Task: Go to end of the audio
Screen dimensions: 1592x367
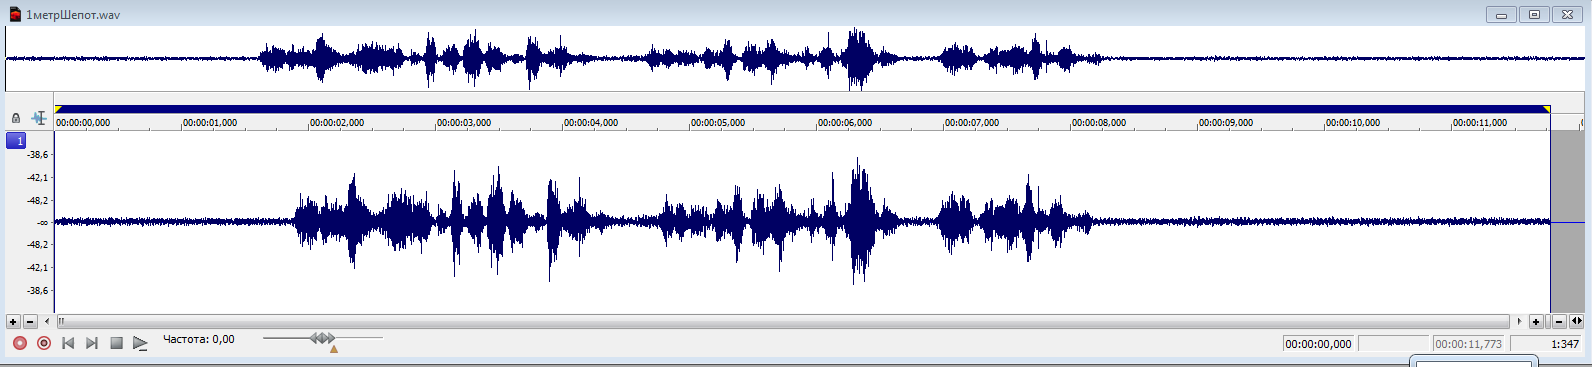Action: click(92, 343)
